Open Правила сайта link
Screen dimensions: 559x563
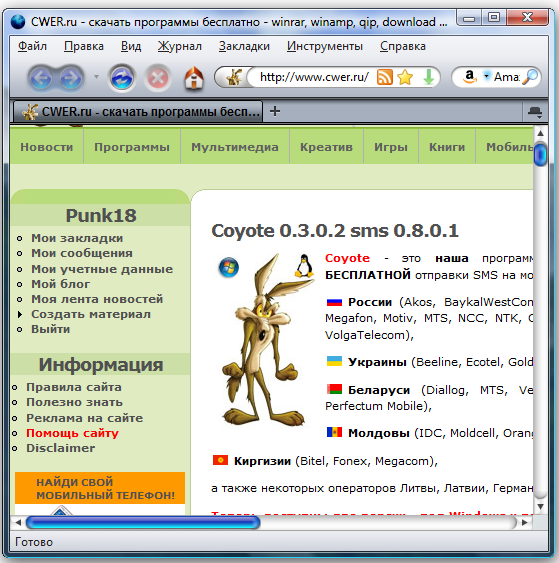click(74, 387)
